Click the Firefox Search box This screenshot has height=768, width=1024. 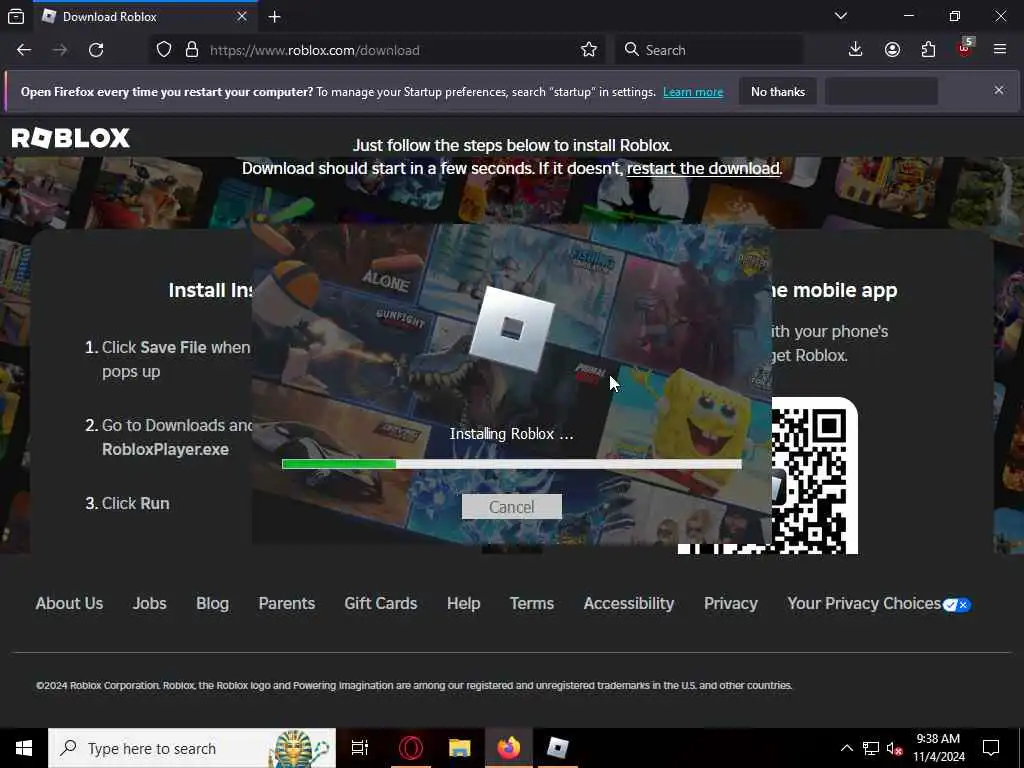click(709, 50)
